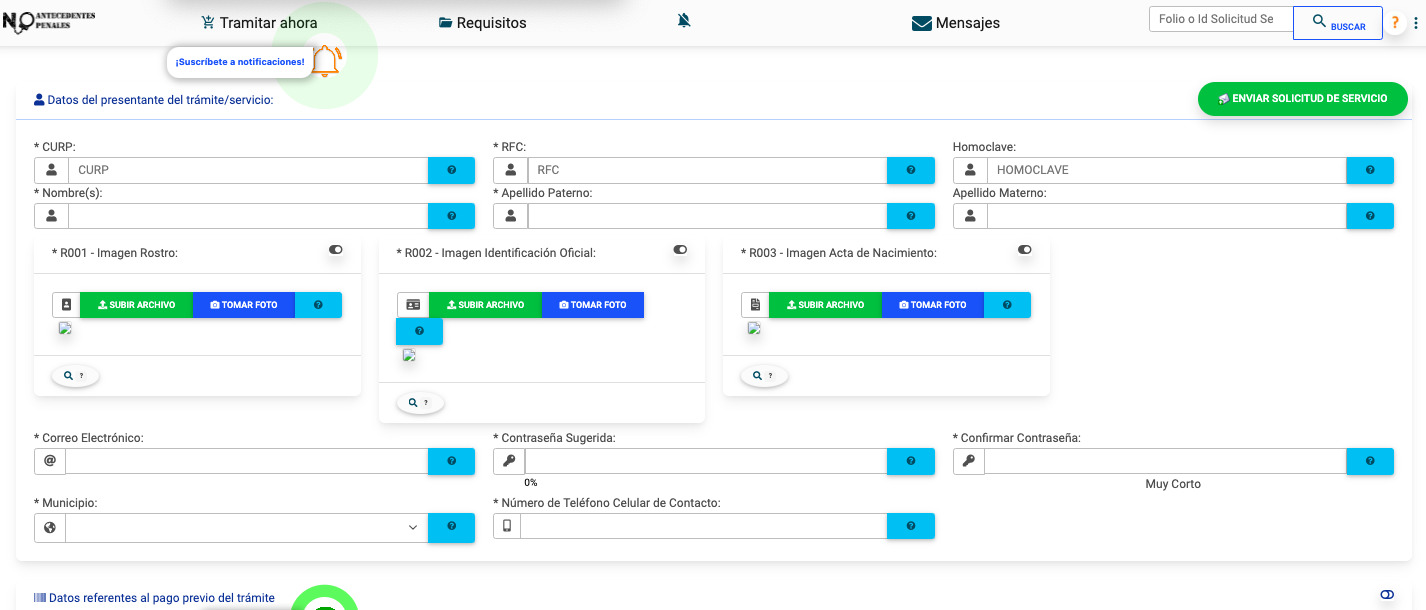Click the Correo Electrónico input field
1426x610 pixels.
coord(246,461)
